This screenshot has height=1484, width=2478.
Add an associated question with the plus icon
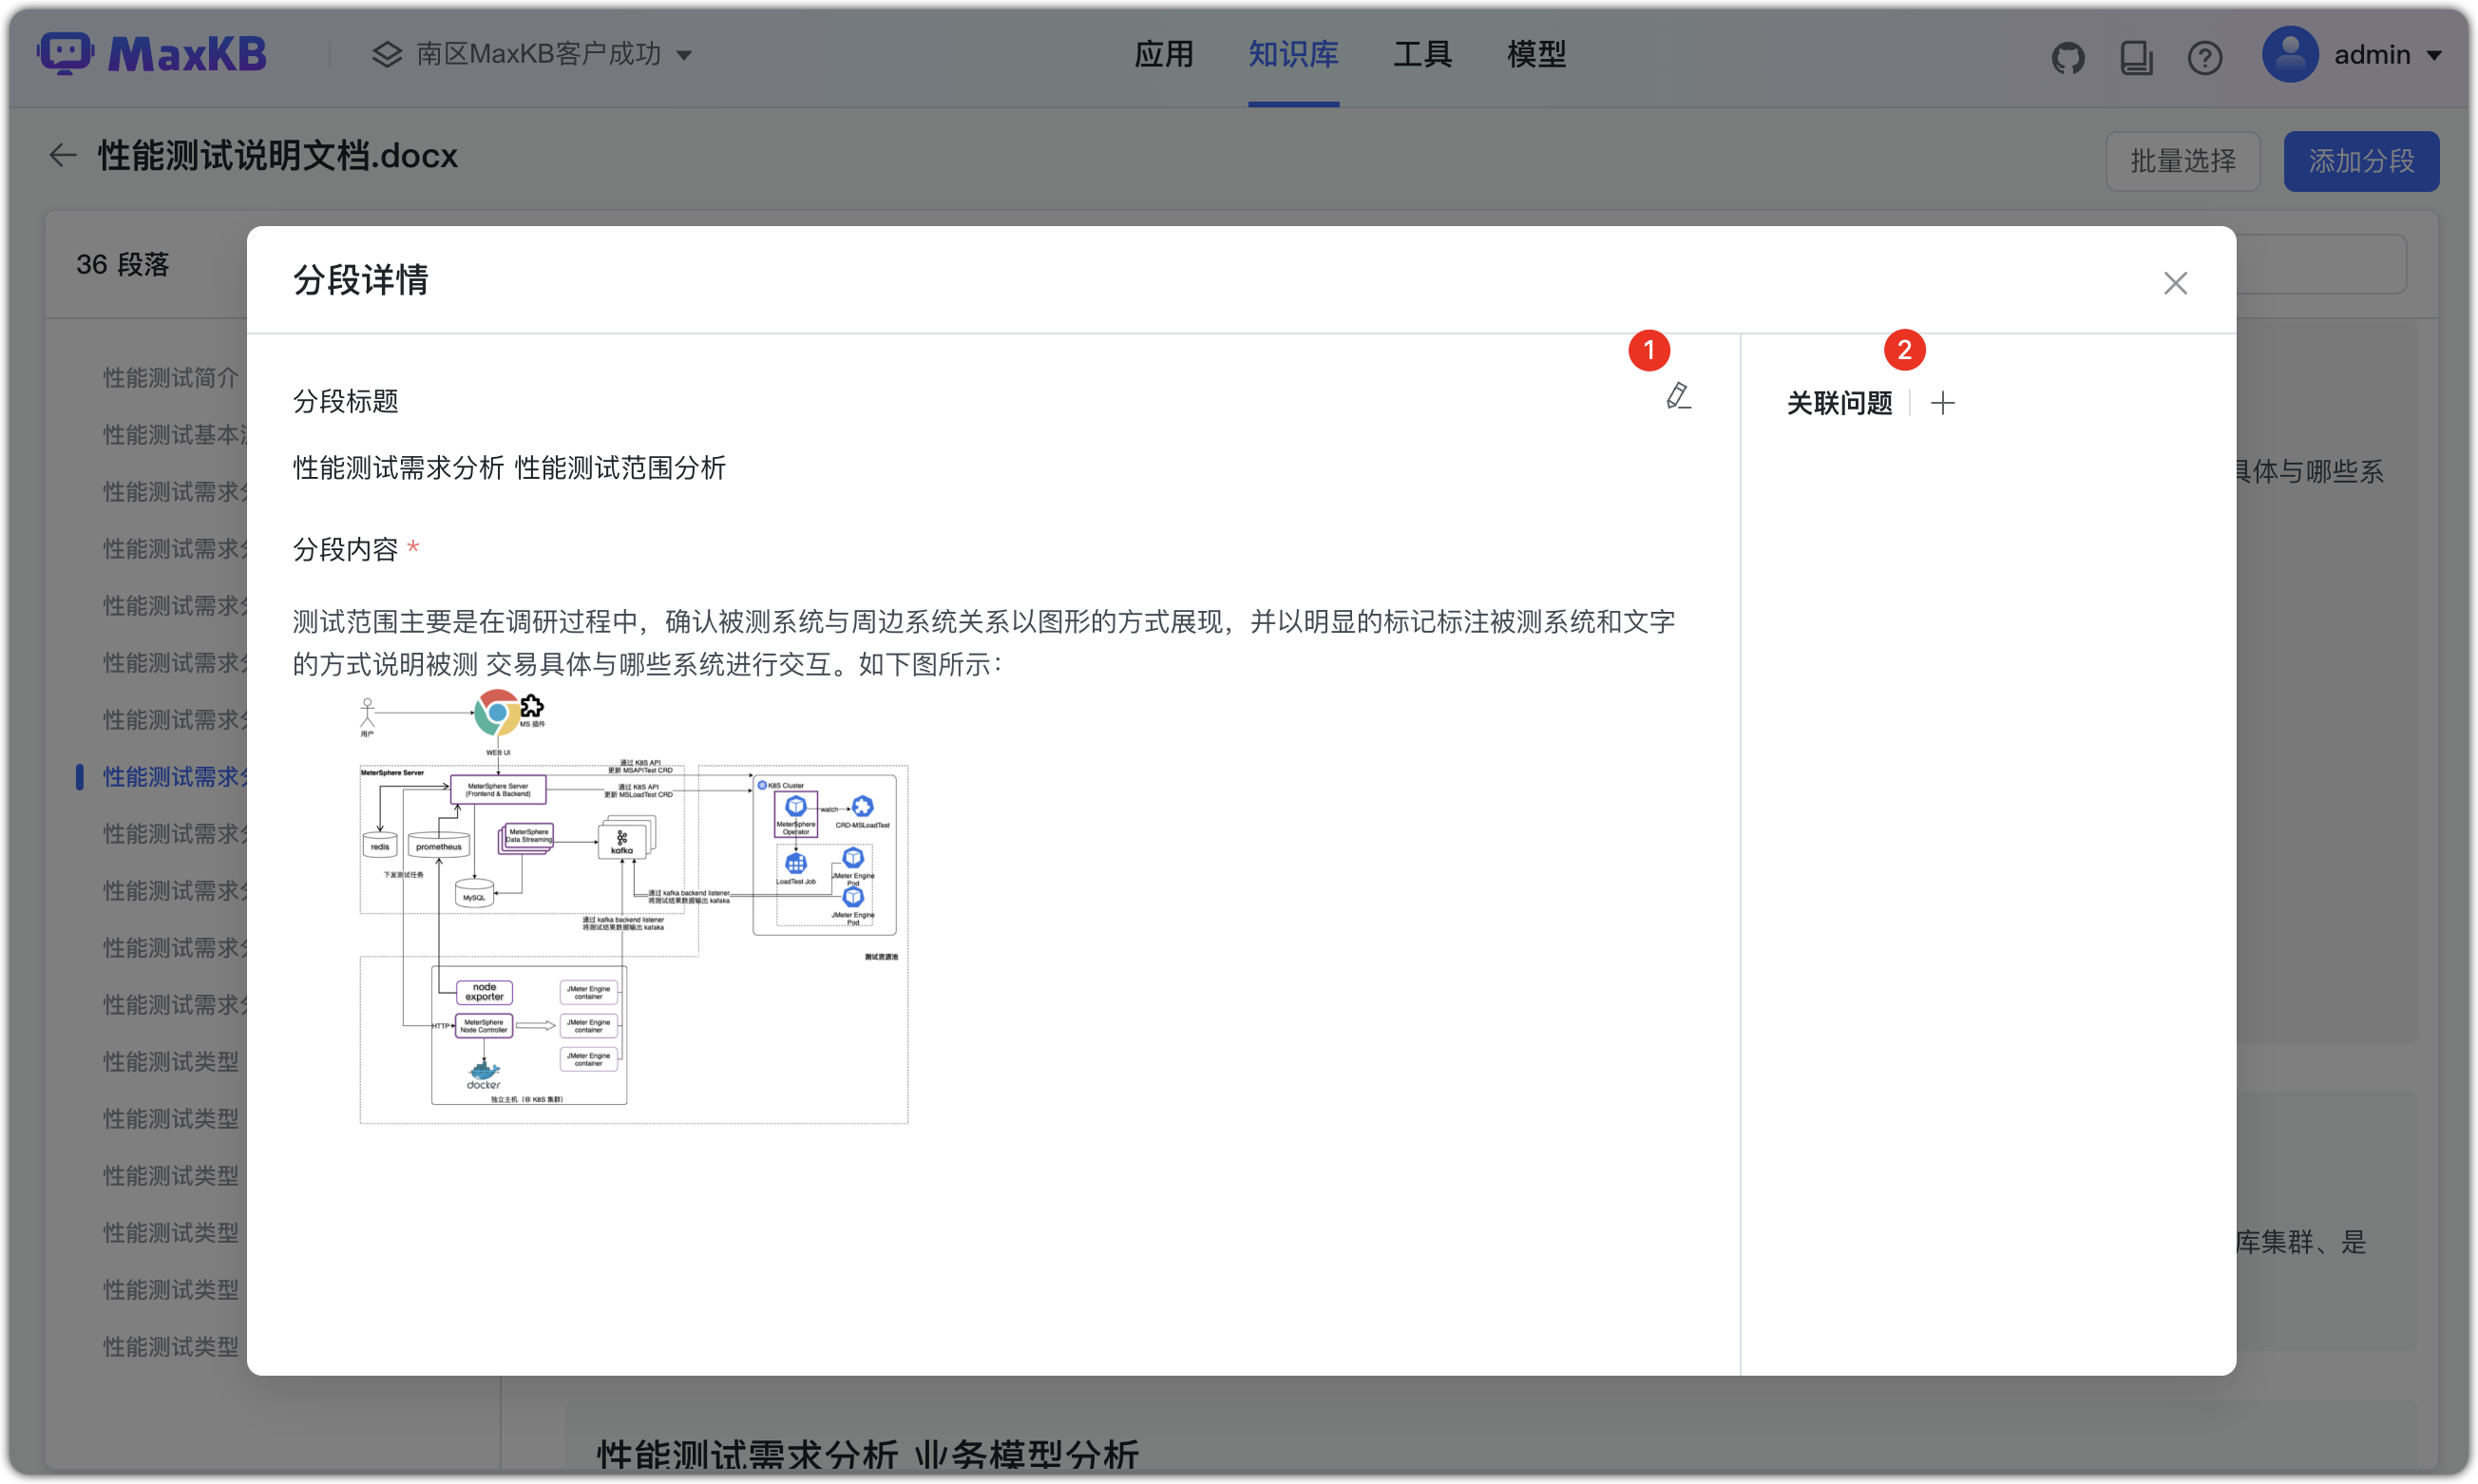(1942, 403)
